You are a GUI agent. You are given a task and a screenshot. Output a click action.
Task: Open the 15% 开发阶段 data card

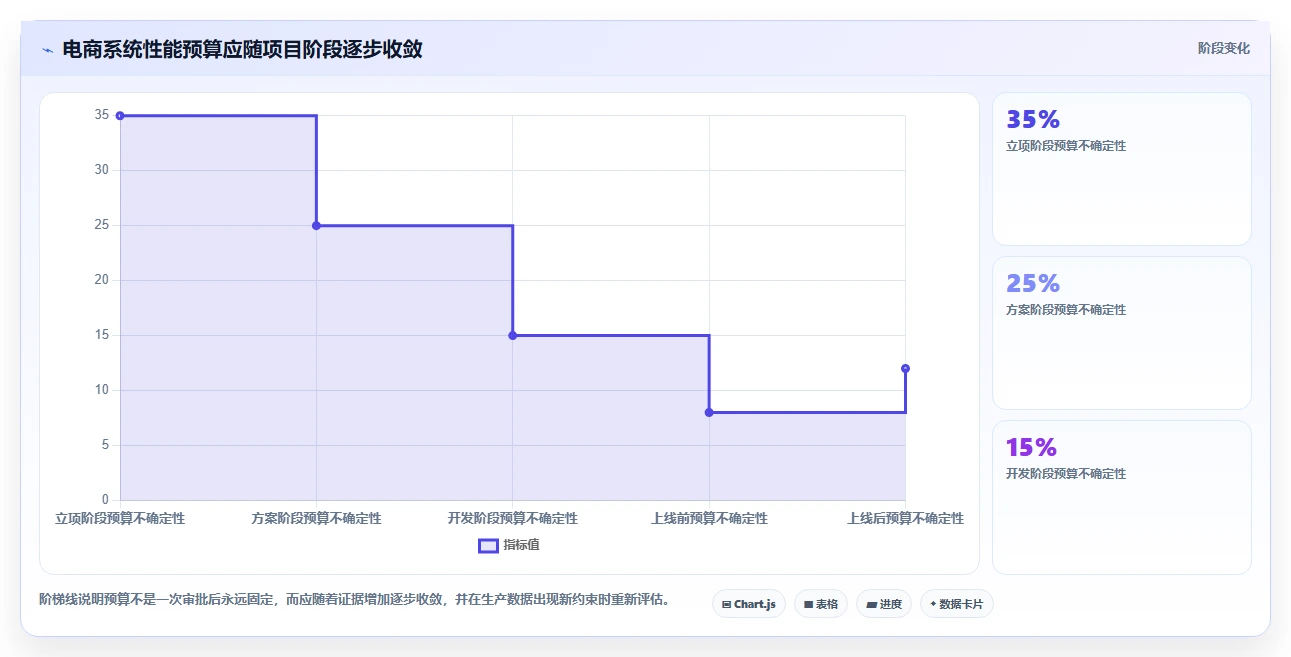1122,498
